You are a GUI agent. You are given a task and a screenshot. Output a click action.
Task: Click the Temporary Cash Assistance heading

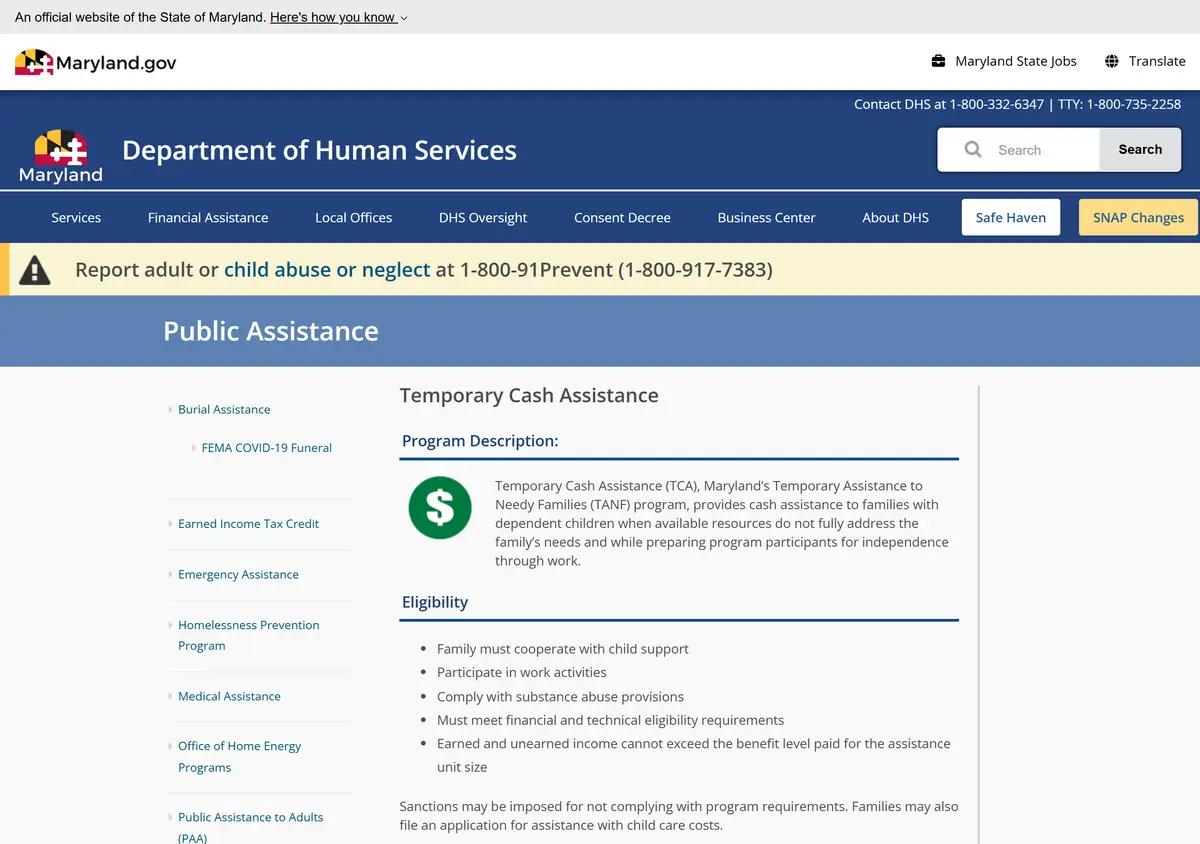point(529,395)
